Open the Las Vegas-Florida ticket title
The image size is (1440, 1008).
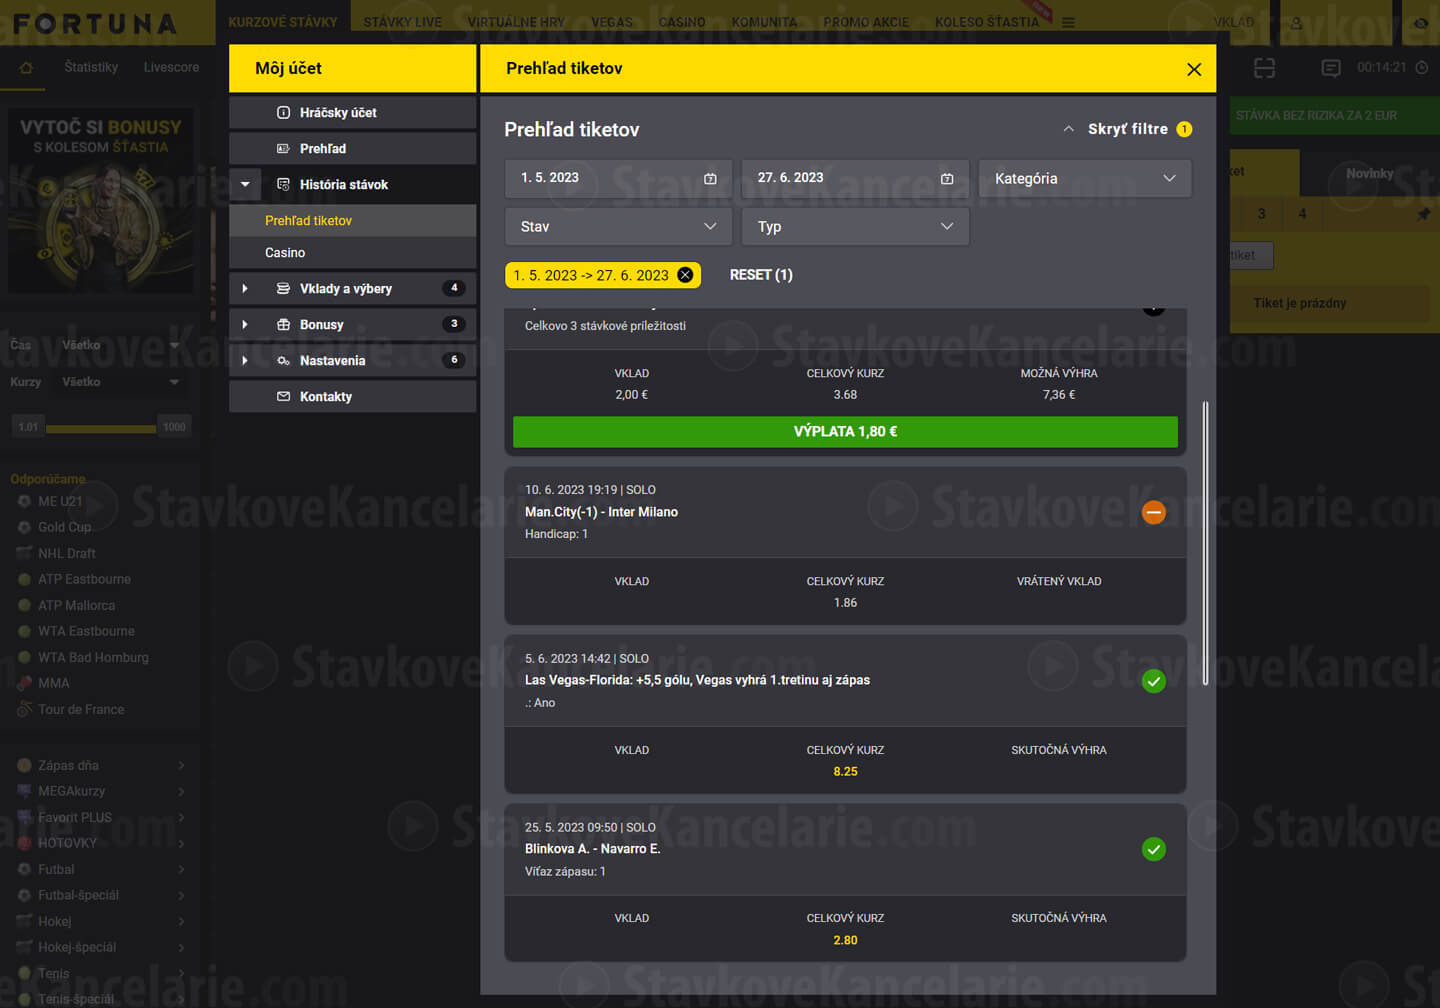point(697,680)
